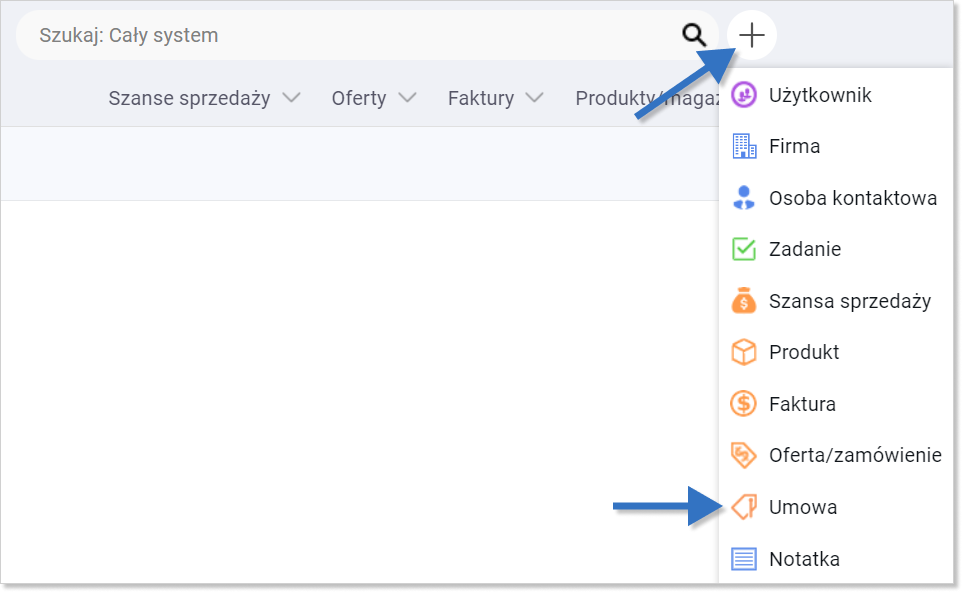Screen dimensions: 962x592
Task: Expand the Oferty dropdown chevron
Action: coord(407,98)
